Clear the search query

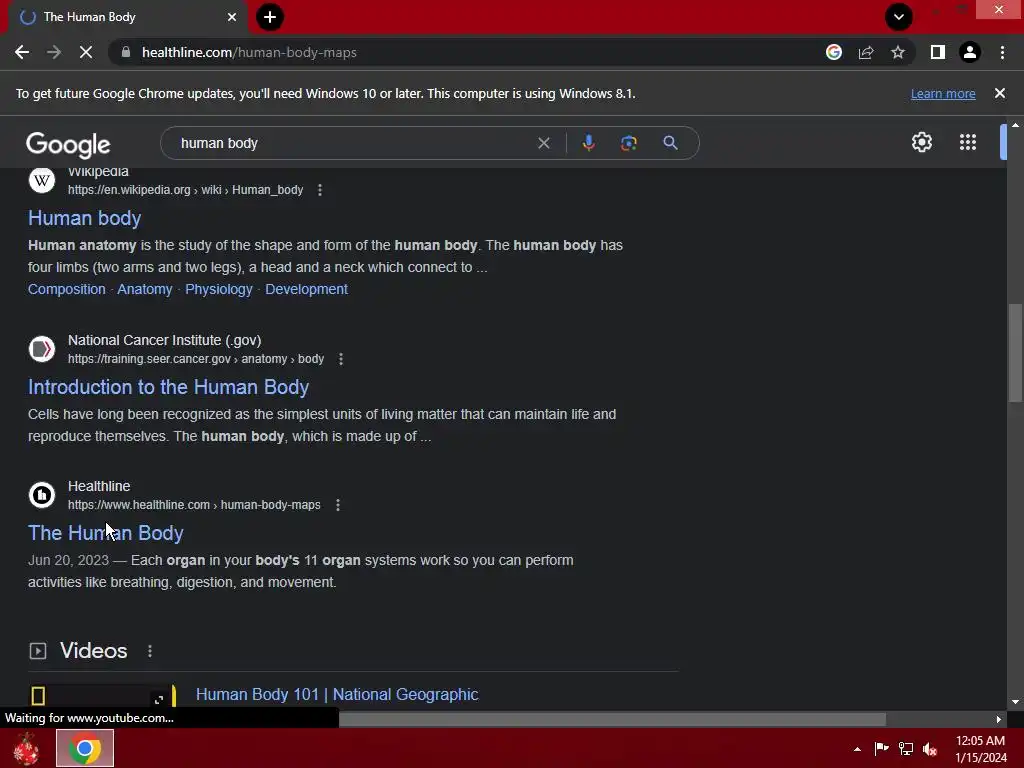coord(543,143)
